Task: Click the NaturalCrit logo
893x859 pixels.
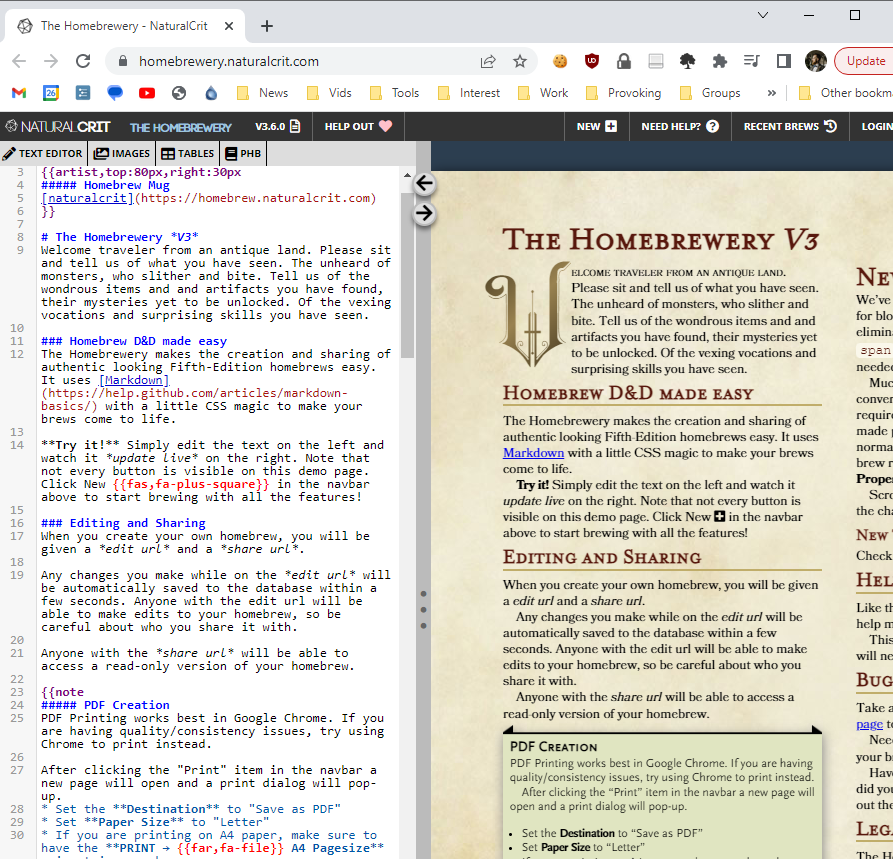Action: tap(58, 126)
